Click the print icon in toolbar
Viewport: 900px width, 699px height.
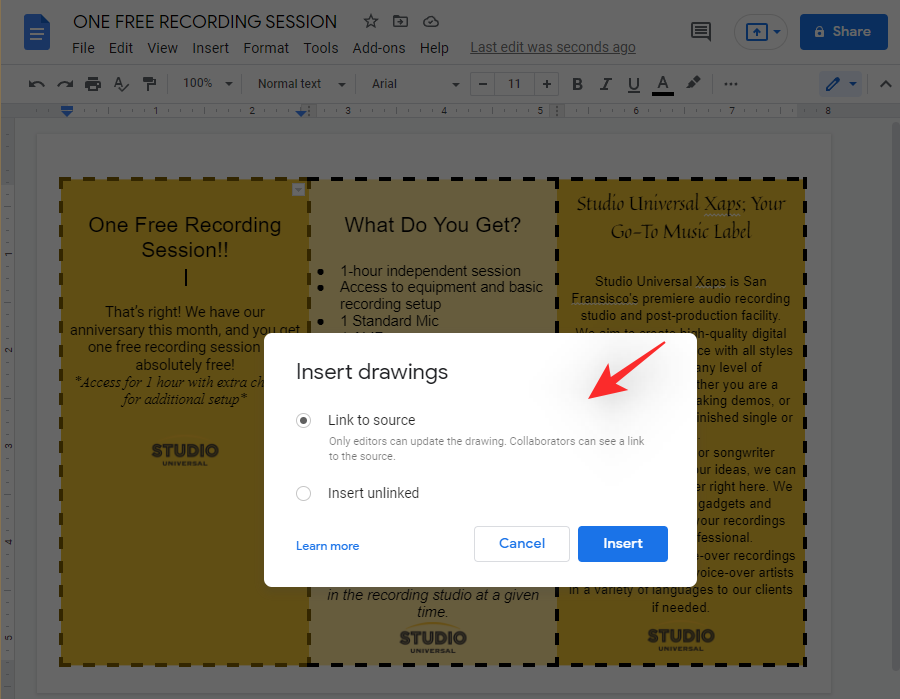point(93,84)
